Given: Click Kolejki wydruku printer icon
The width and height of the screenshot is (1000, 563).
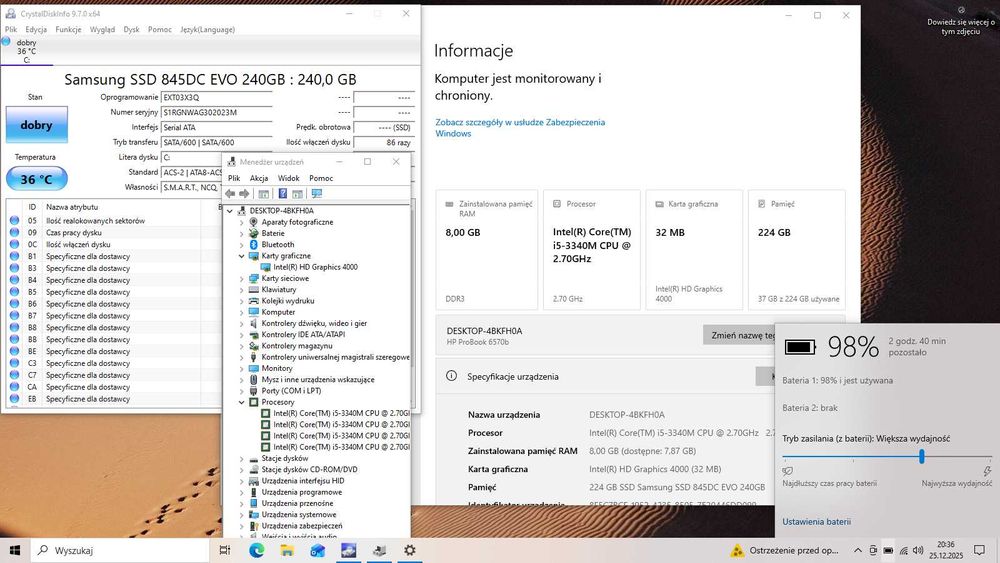Looking at the screenshot, I should tap(253, 301).
